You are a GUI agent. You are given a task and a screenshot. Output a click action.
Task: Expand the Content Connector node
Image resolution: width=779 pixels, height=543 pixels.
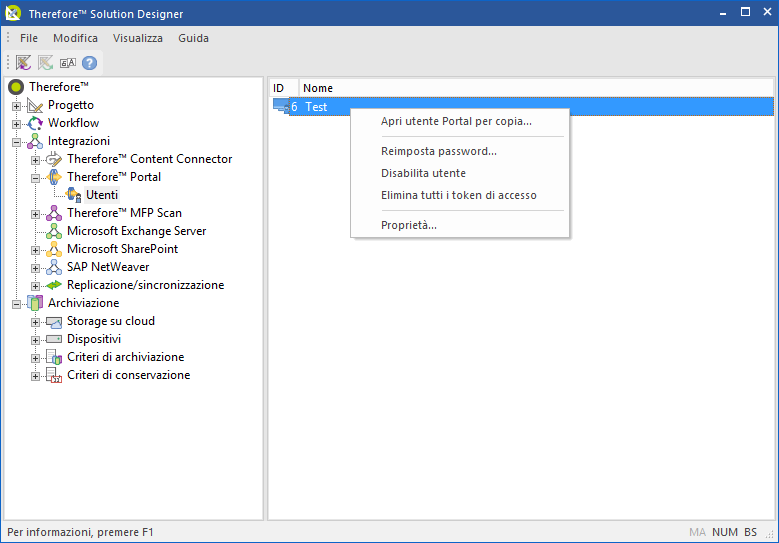(x=35, y=160)
